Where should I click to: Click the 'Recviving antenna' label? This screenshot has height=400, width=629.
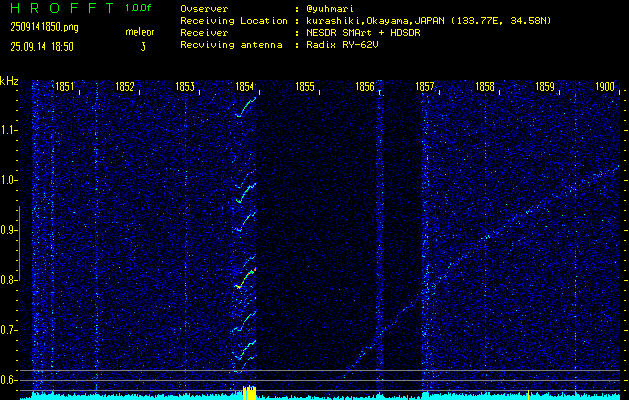pos(231,45)
